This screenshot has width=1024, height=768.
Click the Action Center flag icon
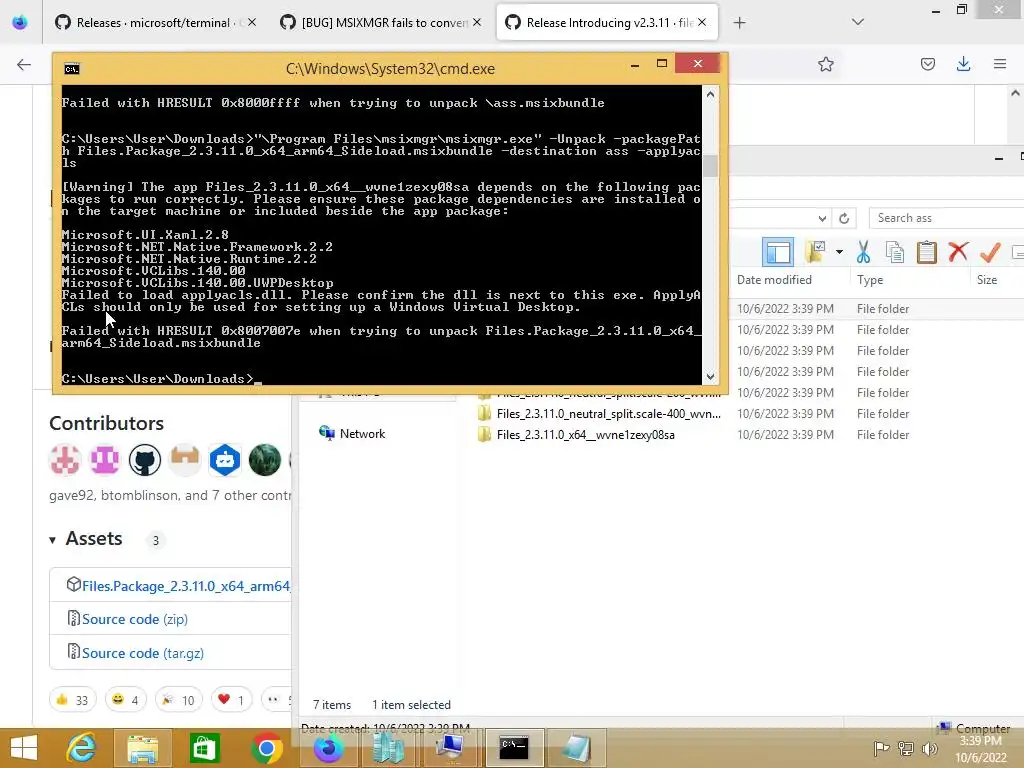pos(881,748)
